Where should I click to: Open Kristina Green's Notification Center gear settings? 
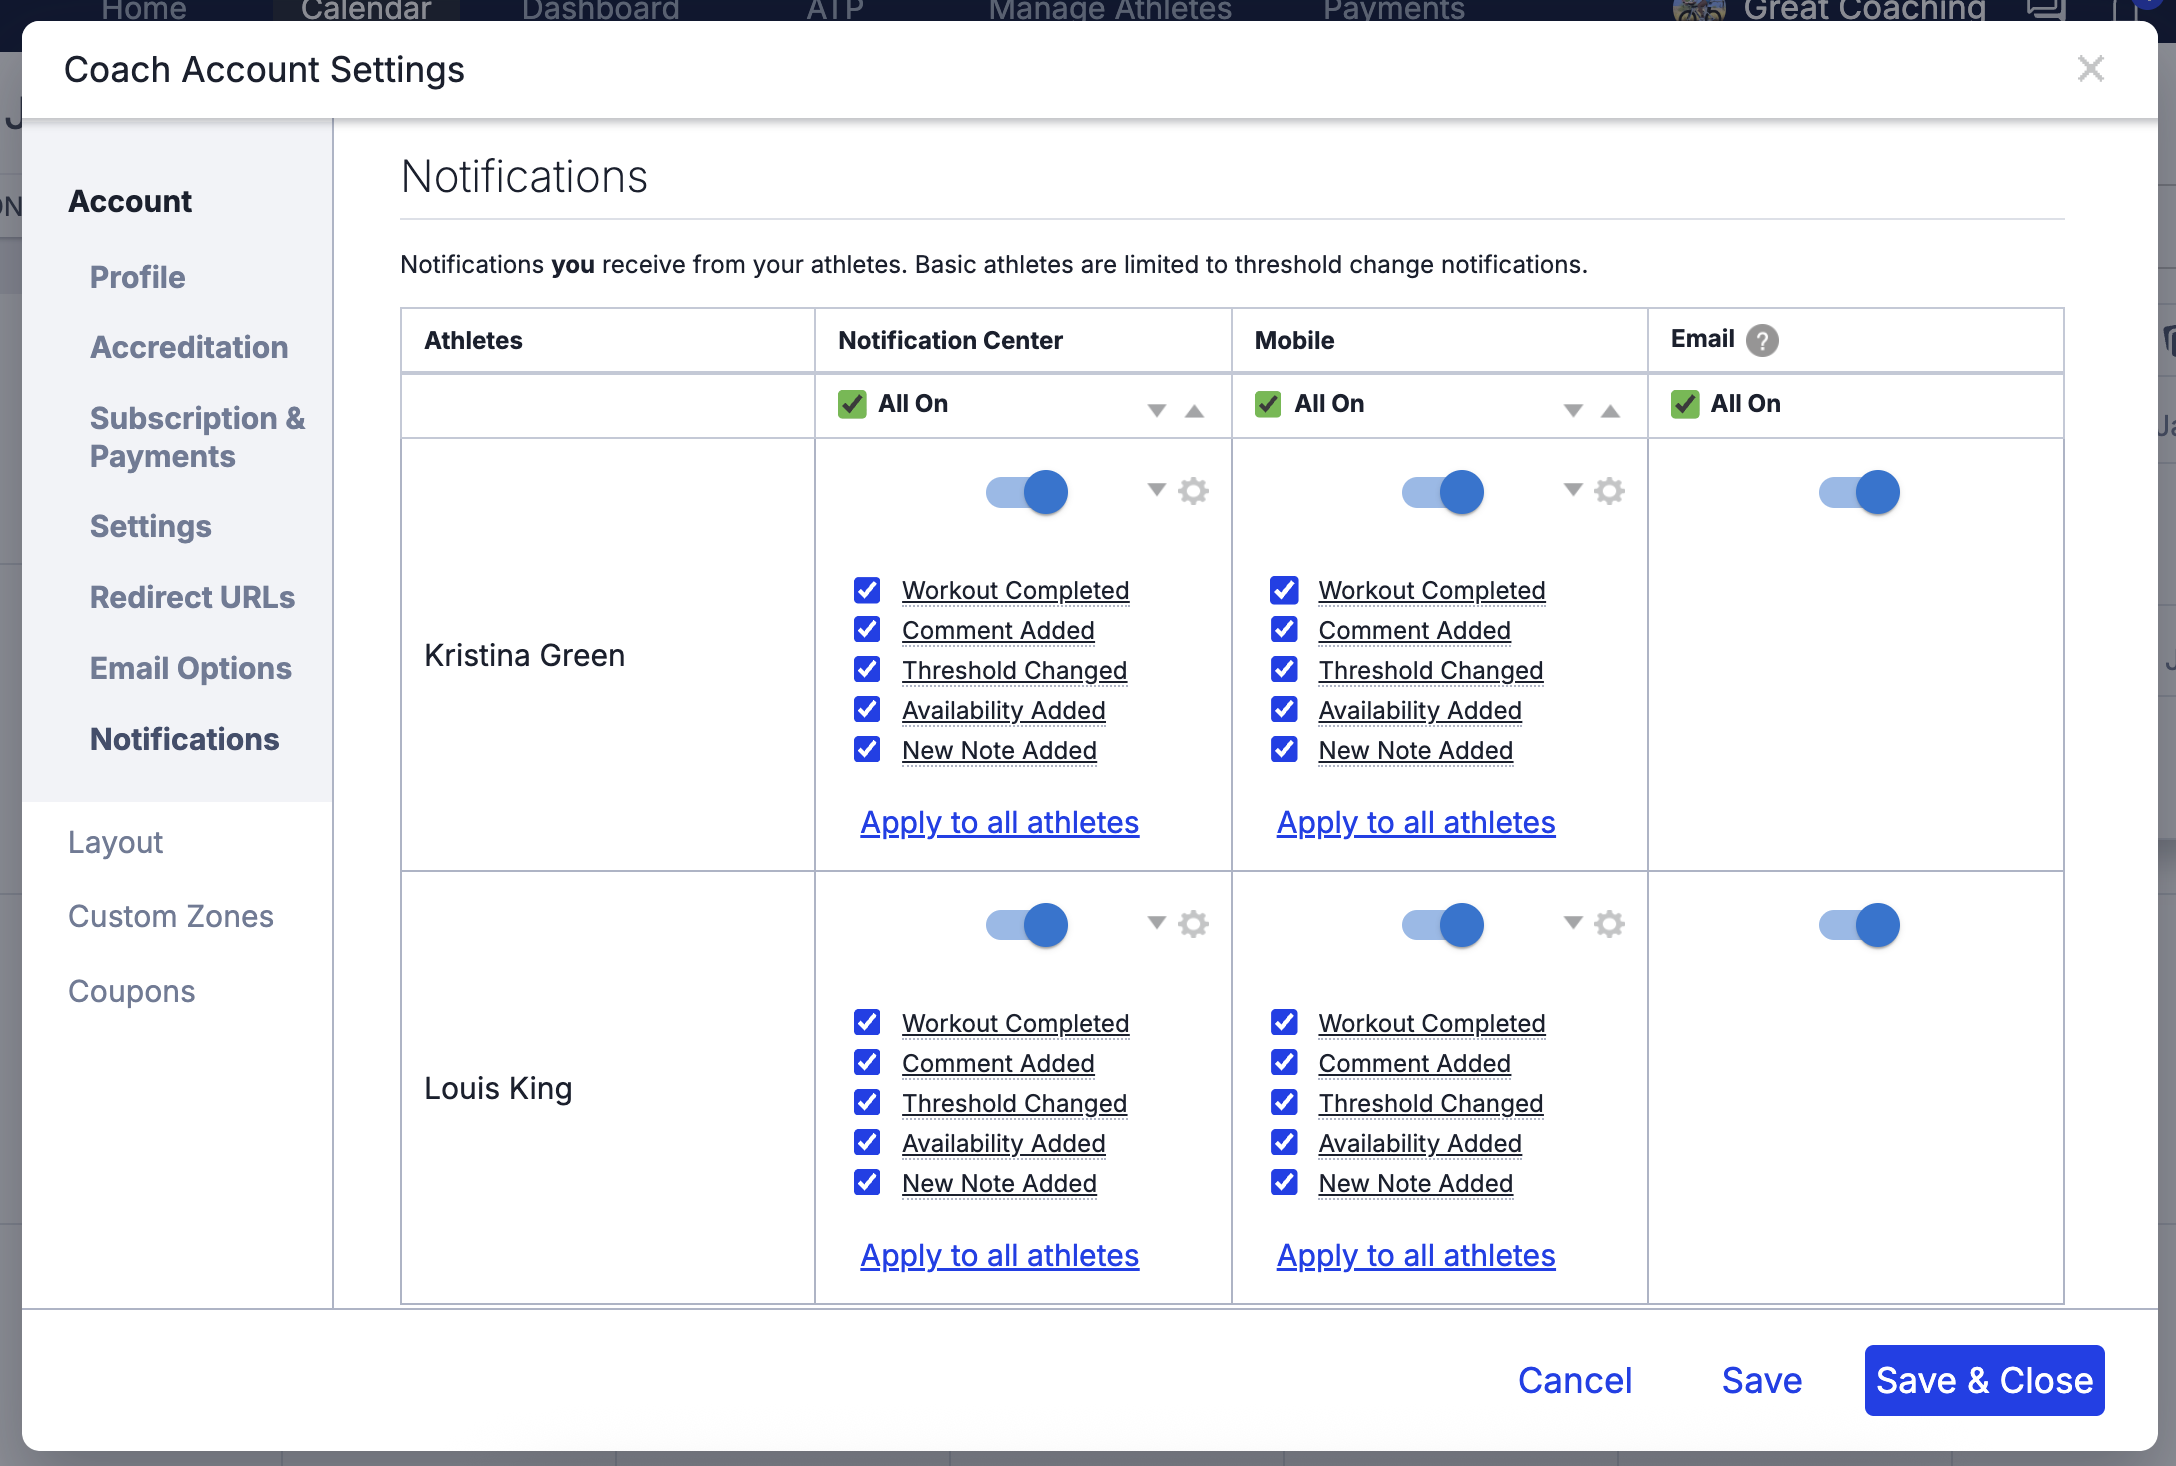click(1193, 491)
